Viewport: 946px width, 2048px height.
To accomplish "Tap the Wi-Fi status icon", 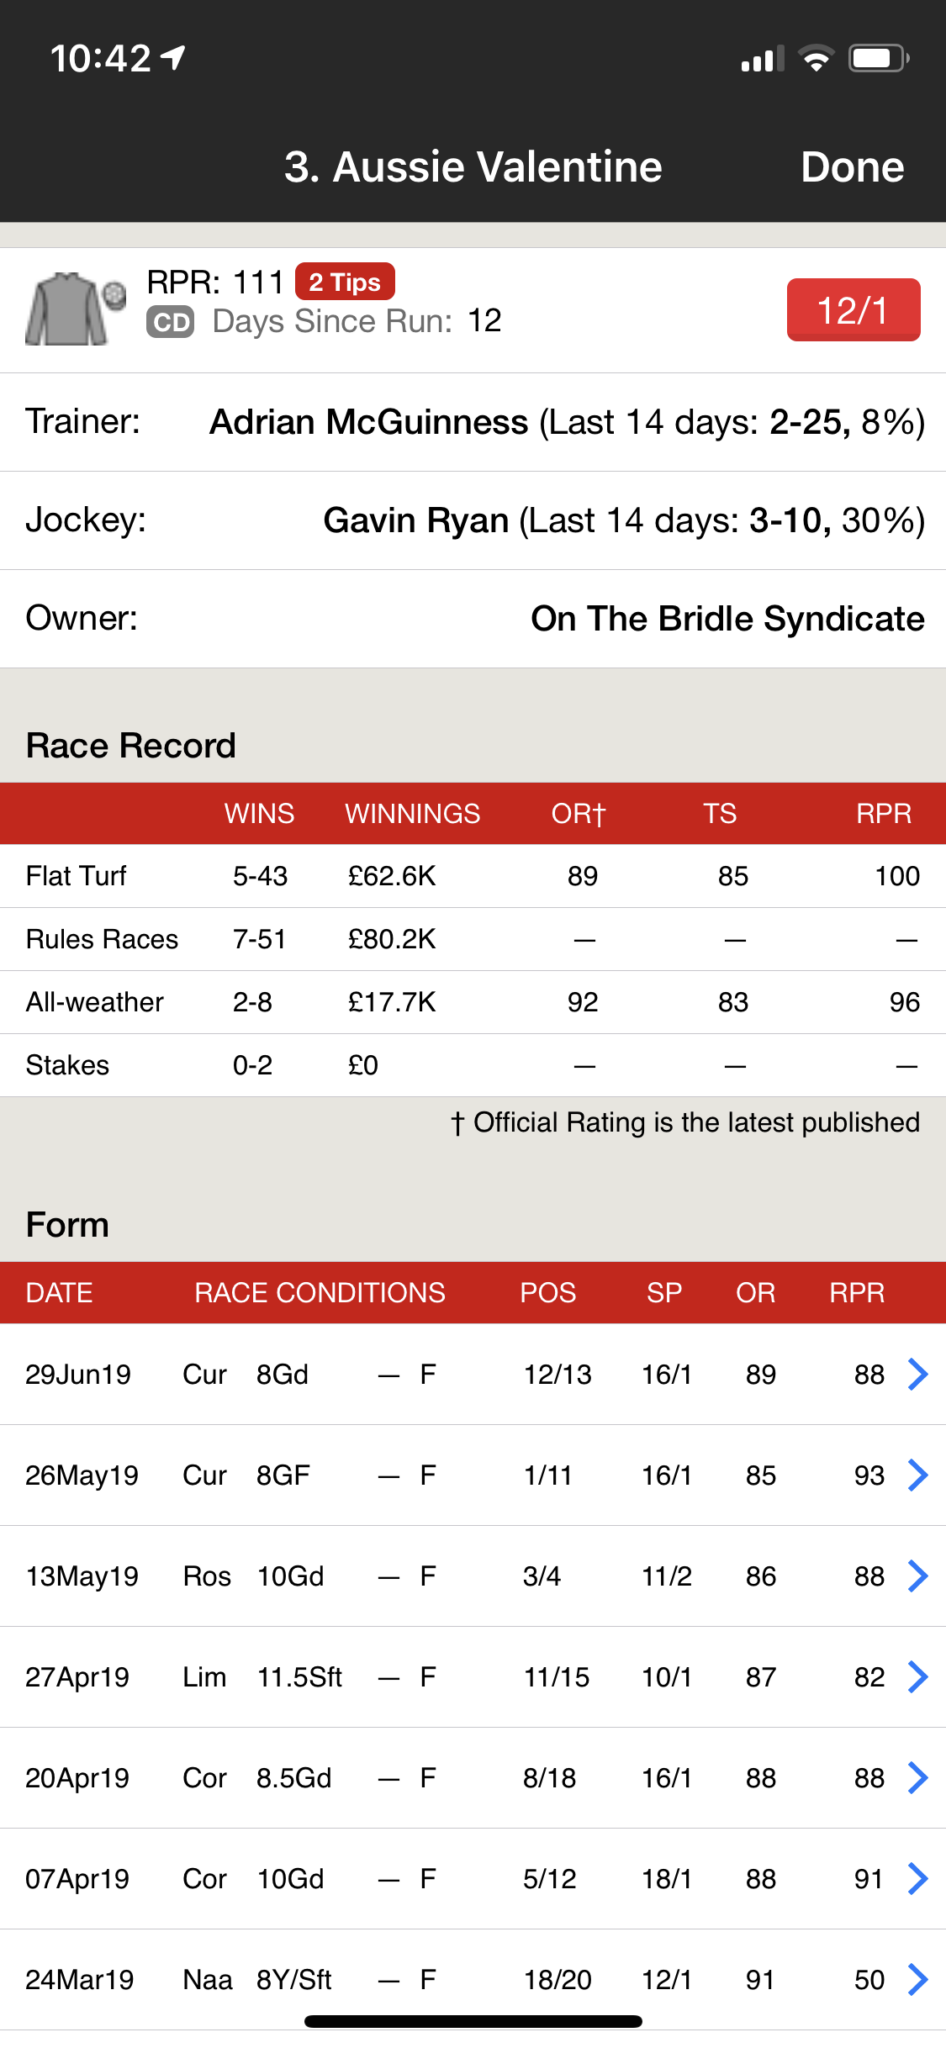I will tap(817, 59).
